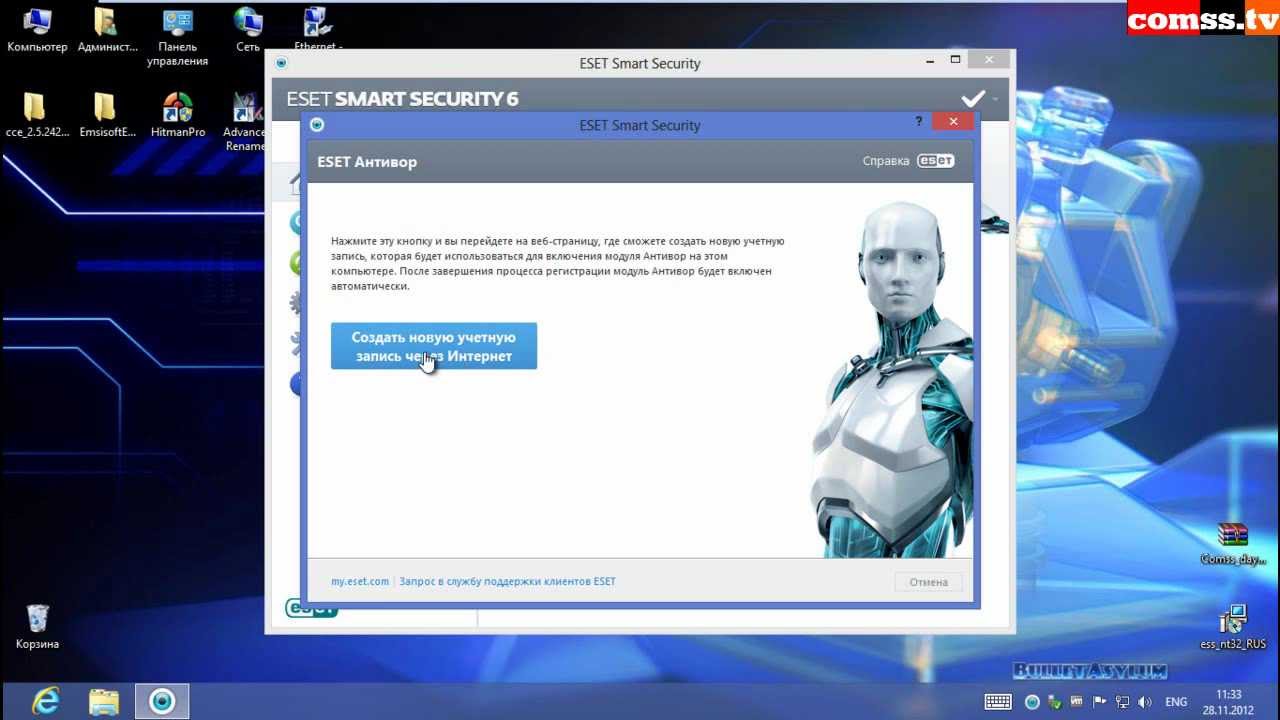This screenshot has width=1280, height=720.
Task: Click the ESET eye icon in the main window title bar
Action: click(x=281, y=63)
